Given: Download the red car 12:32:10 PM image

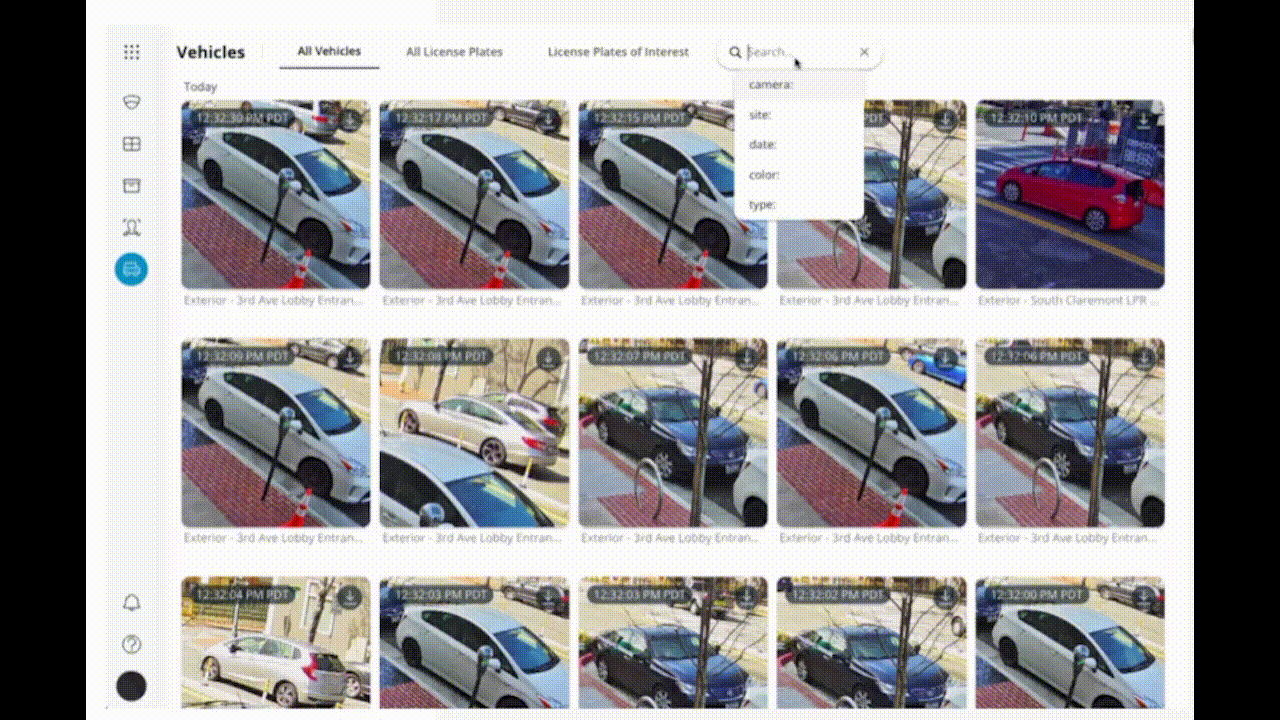Looking at the screenshot, I should pyautogui.click(x=1144, y=120).
